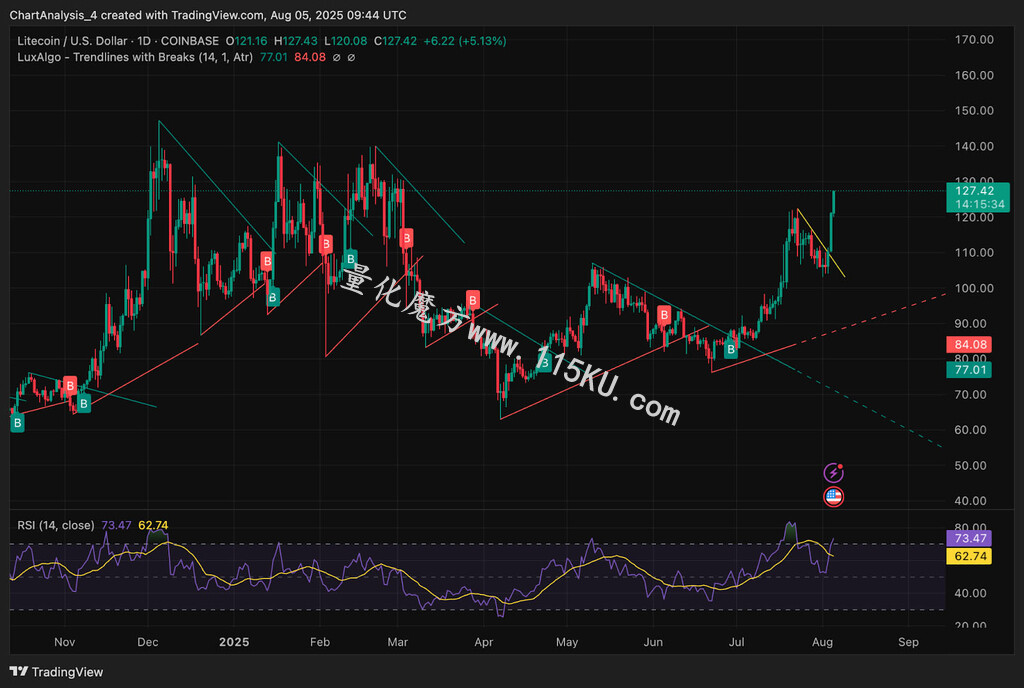Click the Sep label on the time axis
The width and height of the screenshot is (1024, 688).
(x=908, y=642)
